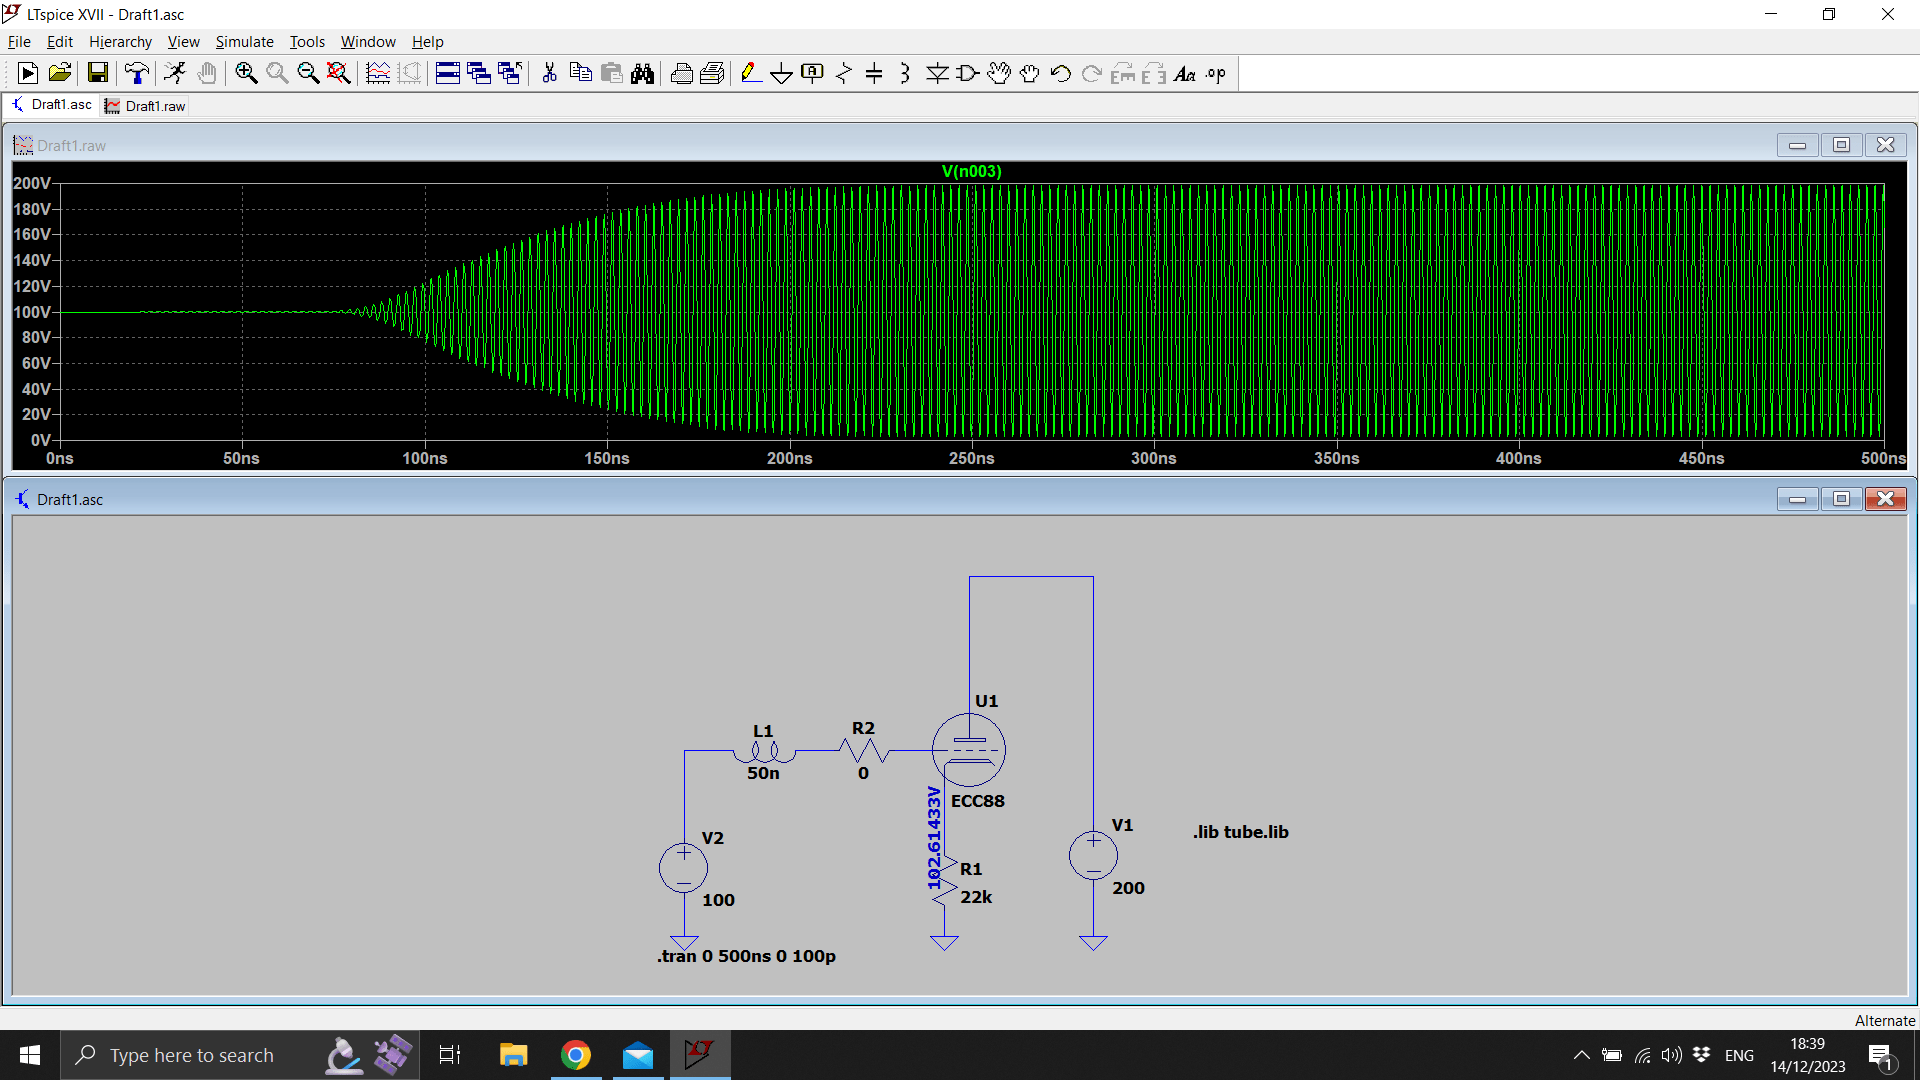Open the Windows Start menu
Viewport: 1920px width, 1080px height.
30,1055
